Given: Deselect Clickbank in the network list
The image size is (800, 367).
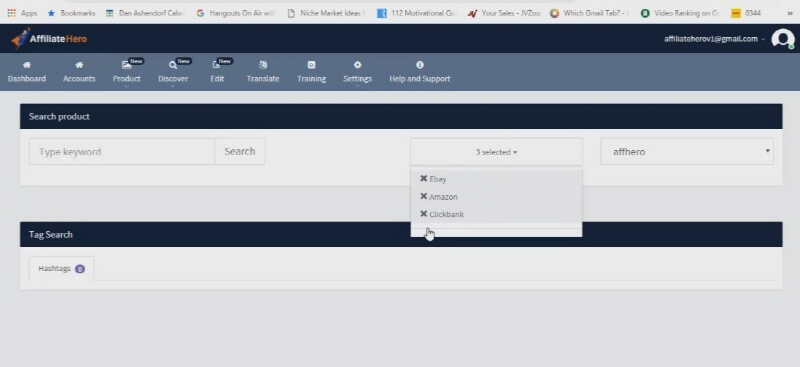Looking at the screenshot, I should click(x=496, y=214).
